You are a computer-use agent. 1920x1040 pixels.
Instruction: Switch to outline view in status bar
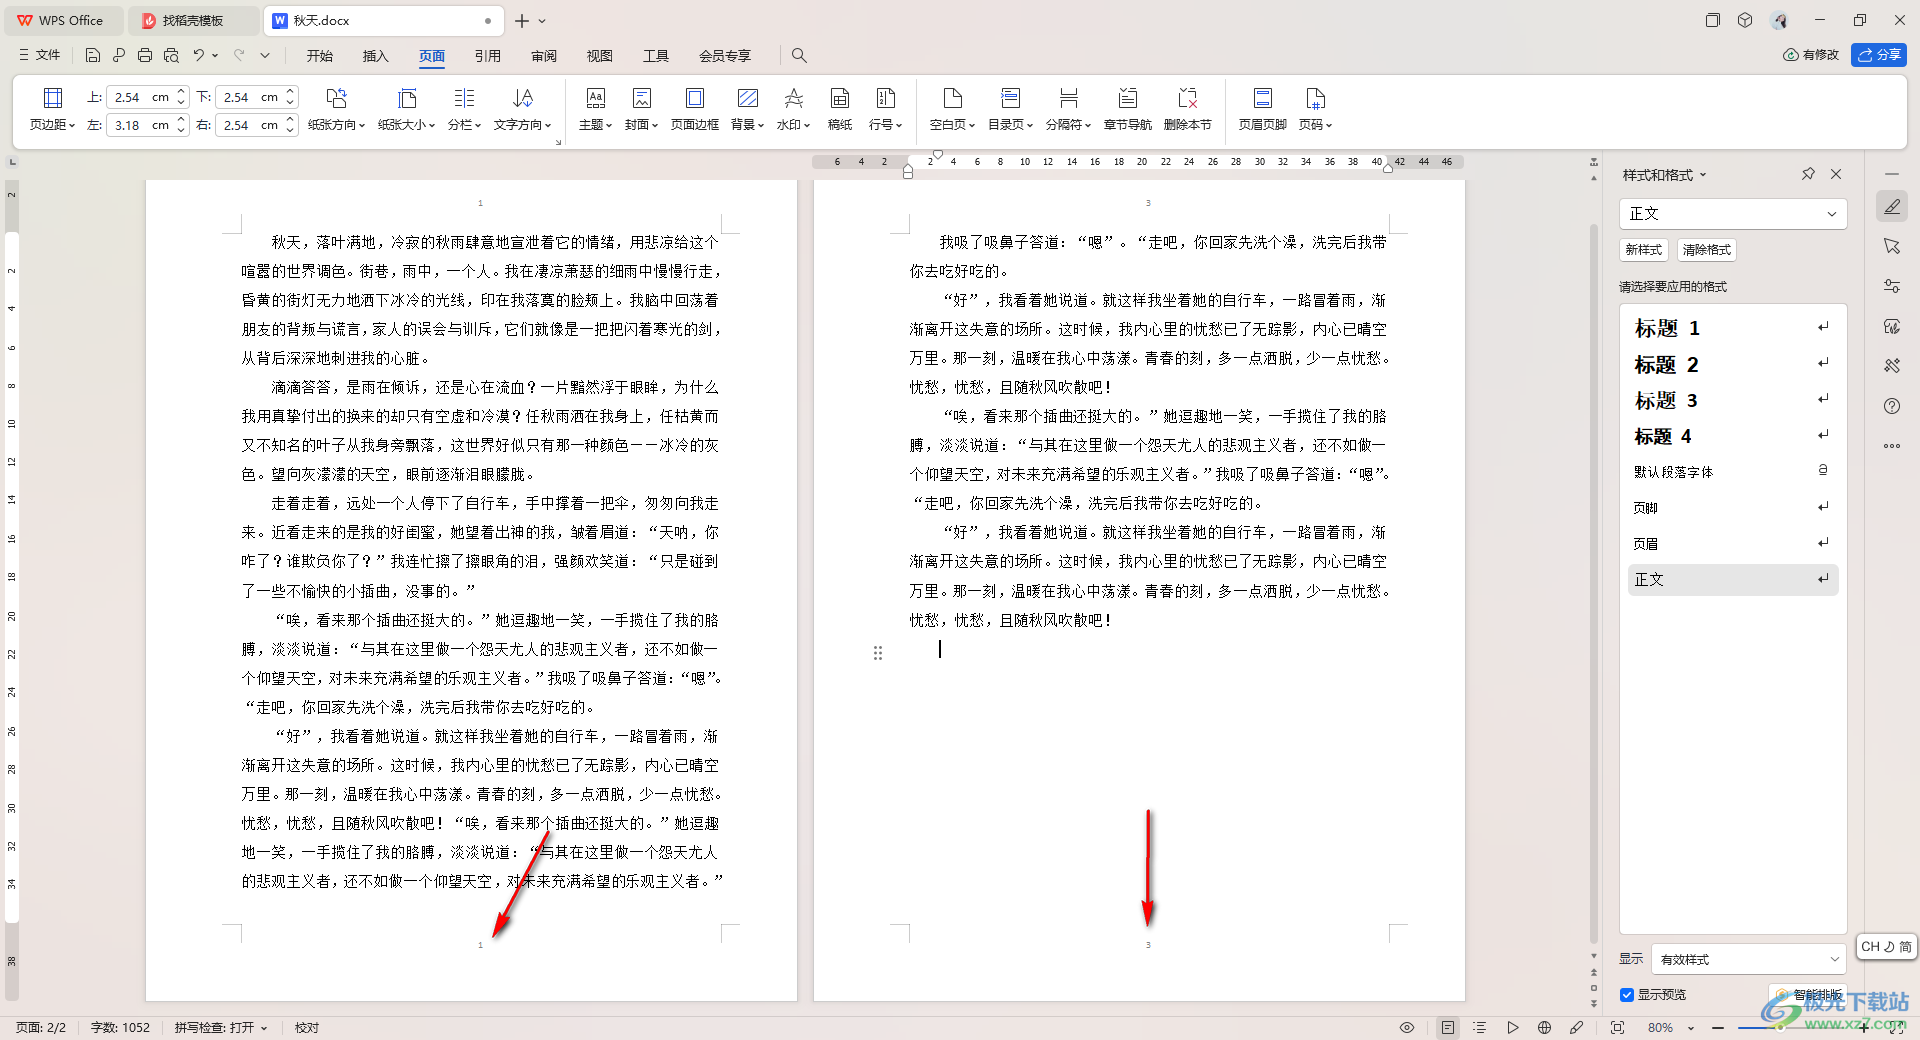click(x=1480, y=1027)
